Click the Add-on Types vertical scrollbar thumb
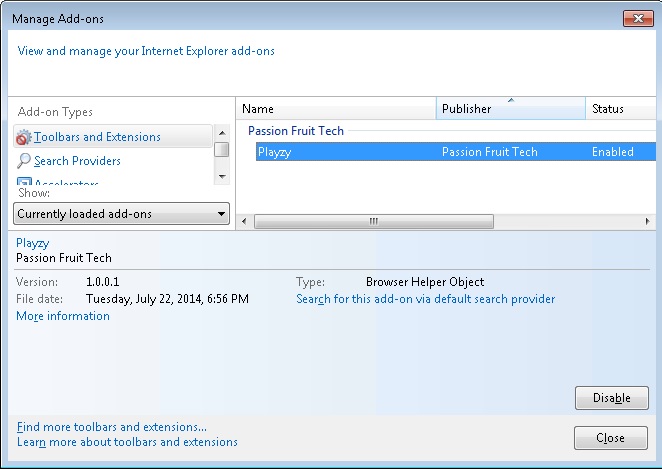Screen dimensions: 662x469 (221, 149)
